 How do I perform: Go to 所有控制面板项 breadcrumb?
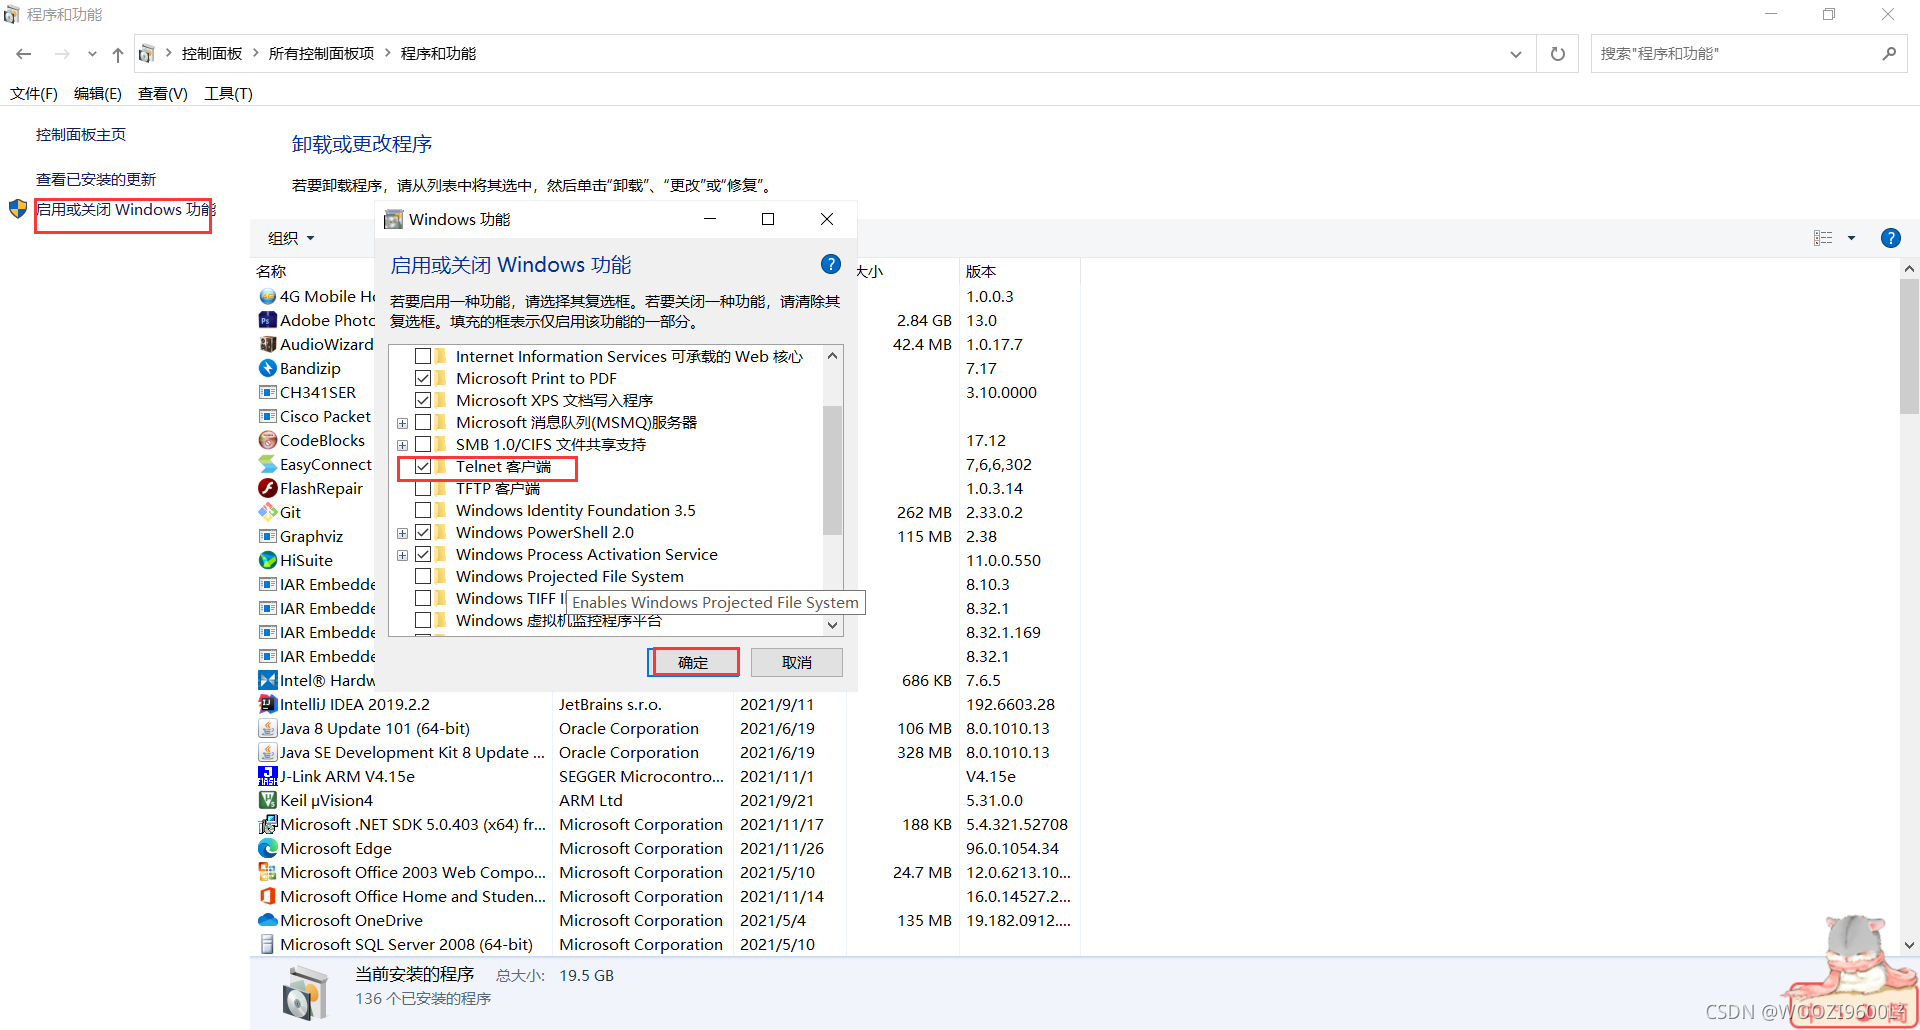click(x=321, y=53)
